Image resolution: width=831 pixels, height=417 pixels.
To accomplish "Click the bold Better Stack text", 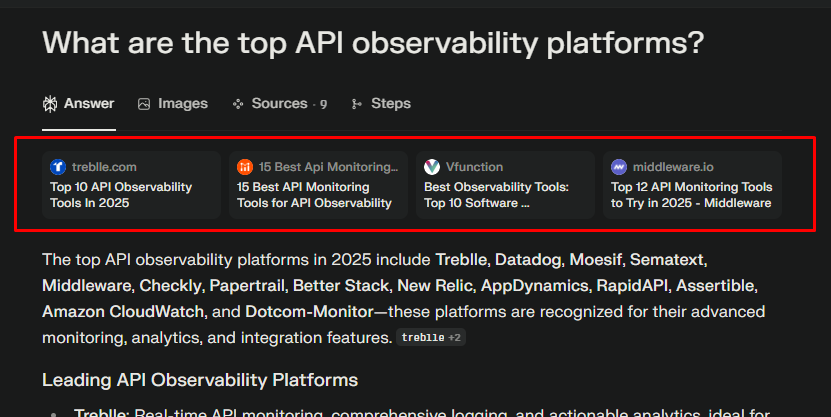I will (341, 286).
